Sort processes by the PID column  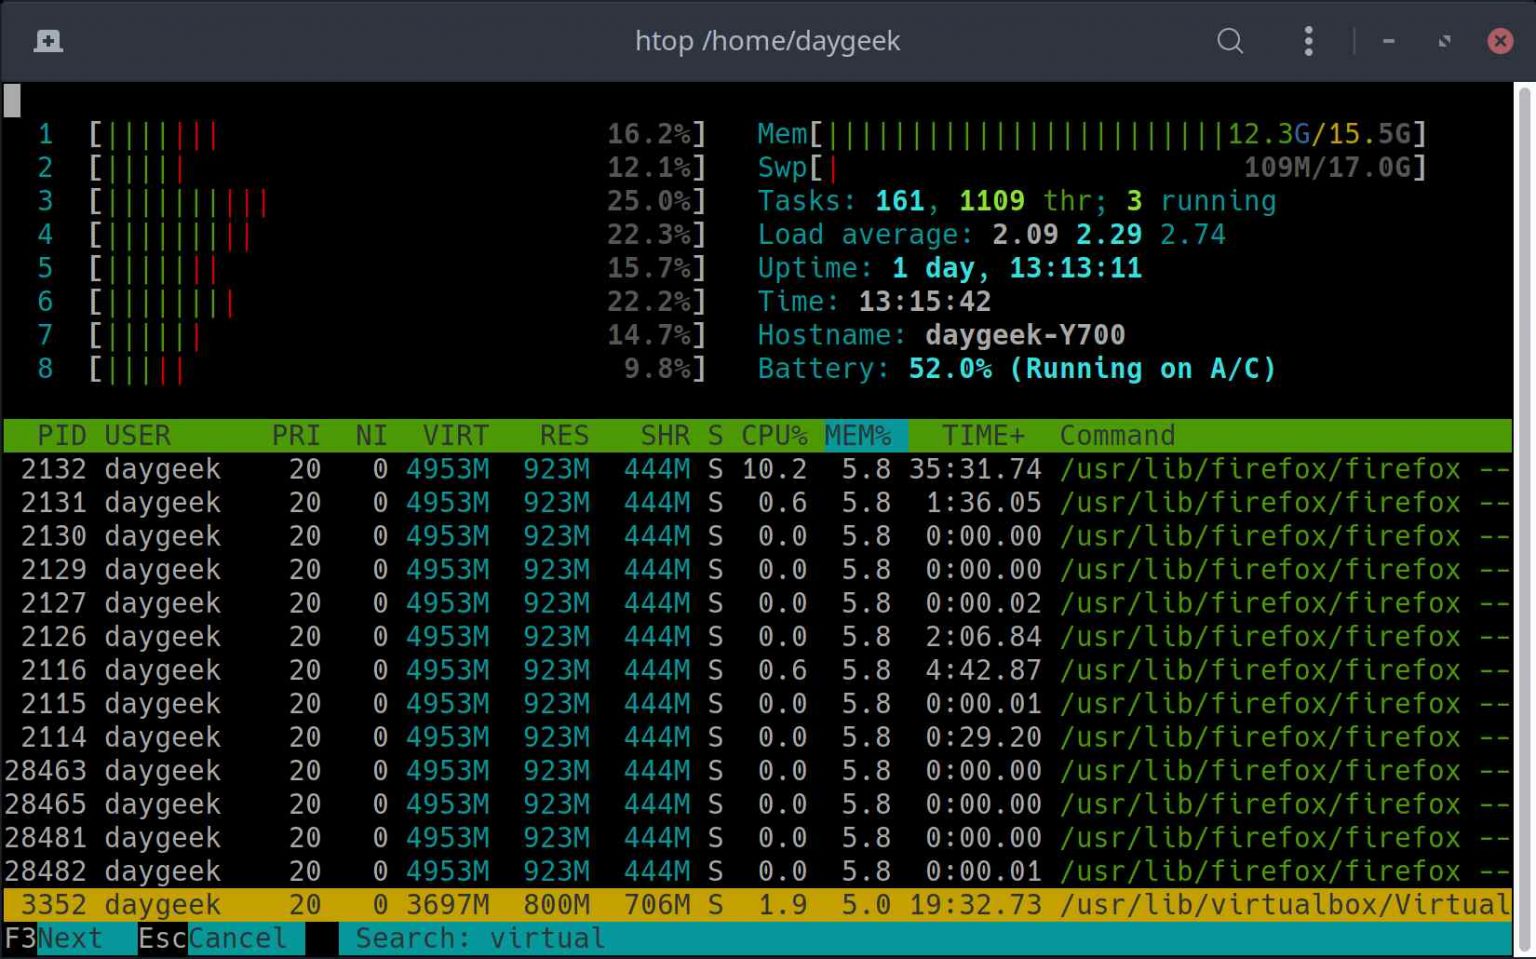click(x=61, y=436)
